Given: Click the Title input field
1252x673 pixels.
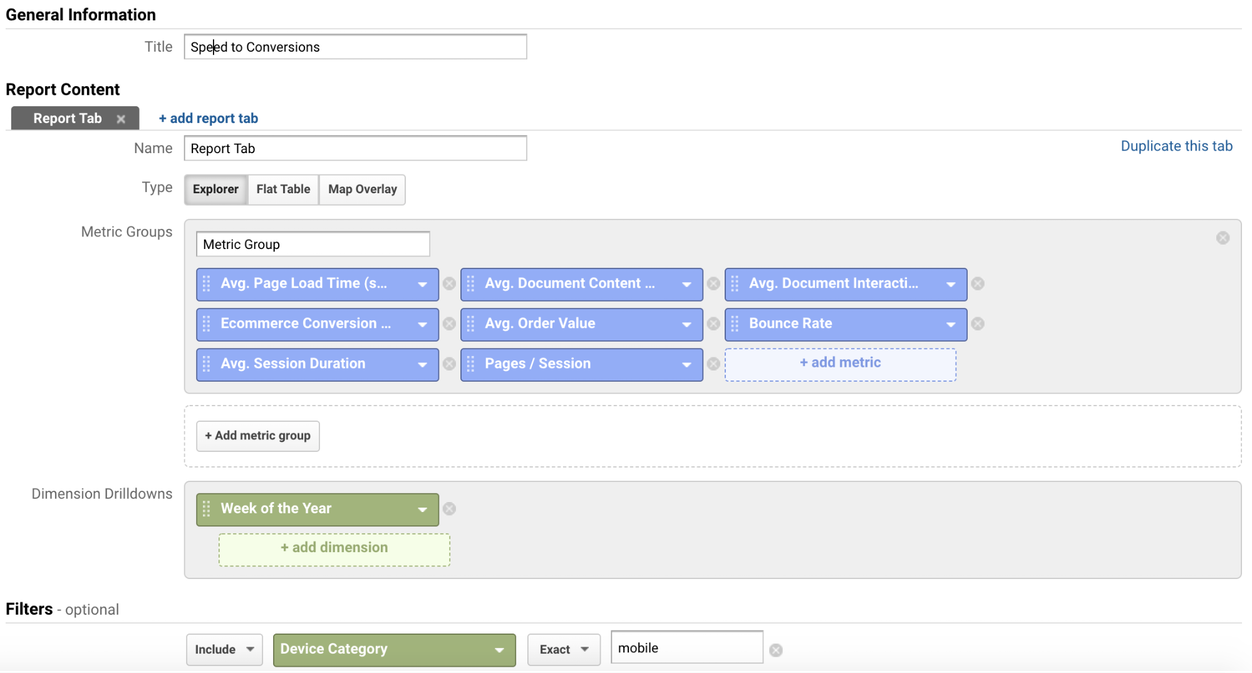Looking at the screenshot, I should pyautogui.click(x=355, y=46).
